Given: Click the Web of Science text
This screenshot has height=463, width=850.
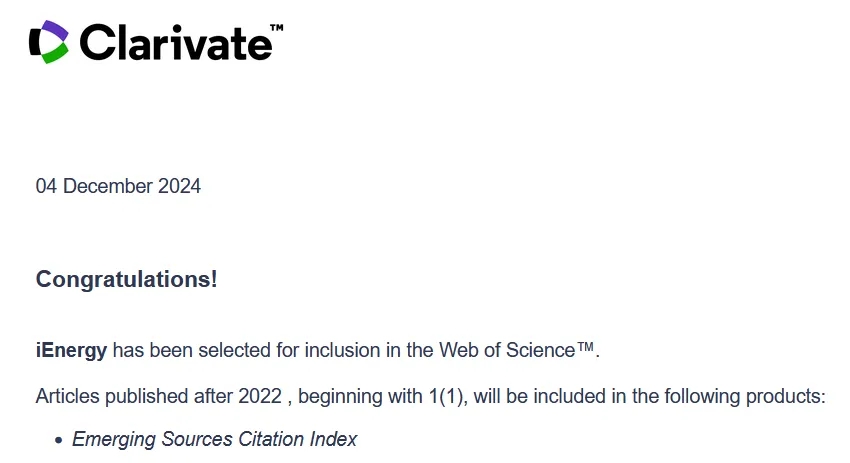Looking at the screenshot, I should pos(507,350).
